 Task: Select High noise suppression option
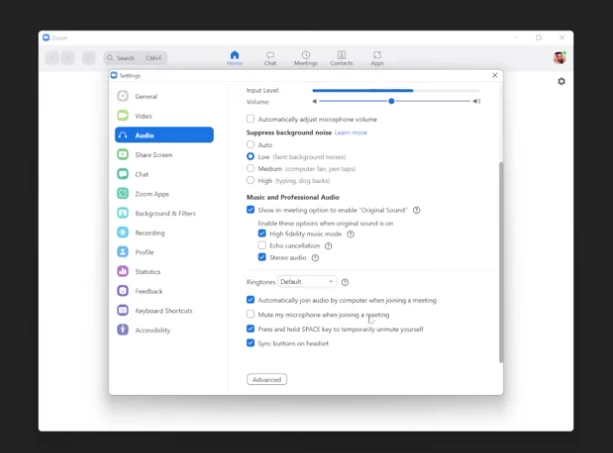[x=251, y=180]
